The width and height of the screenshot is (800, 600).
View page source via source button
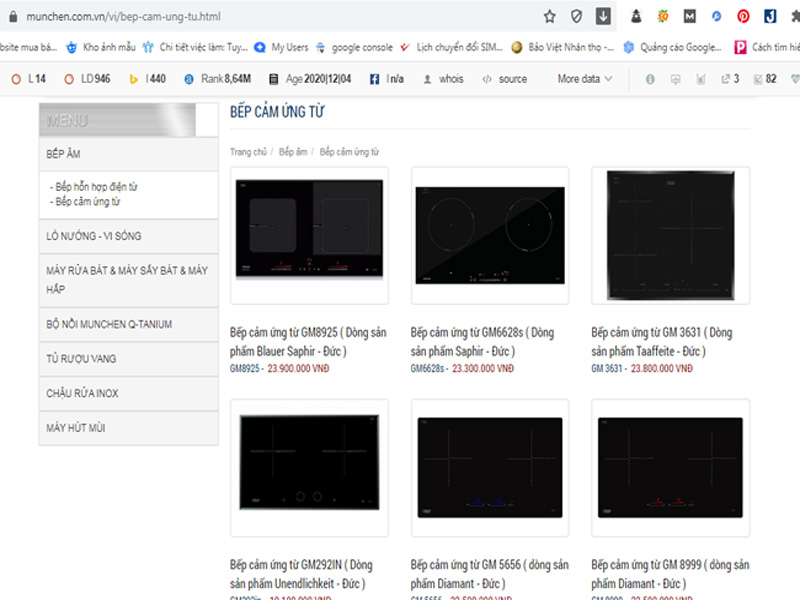[x=505, y=79]
